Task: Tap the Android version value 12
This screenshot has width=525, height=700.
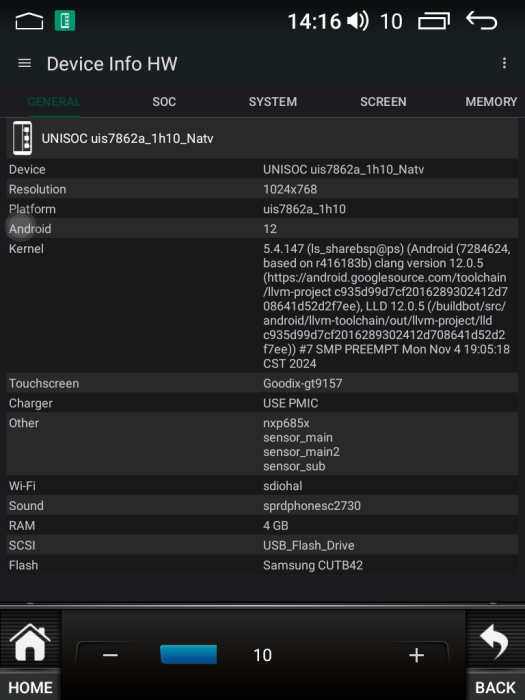Action: 270,229
